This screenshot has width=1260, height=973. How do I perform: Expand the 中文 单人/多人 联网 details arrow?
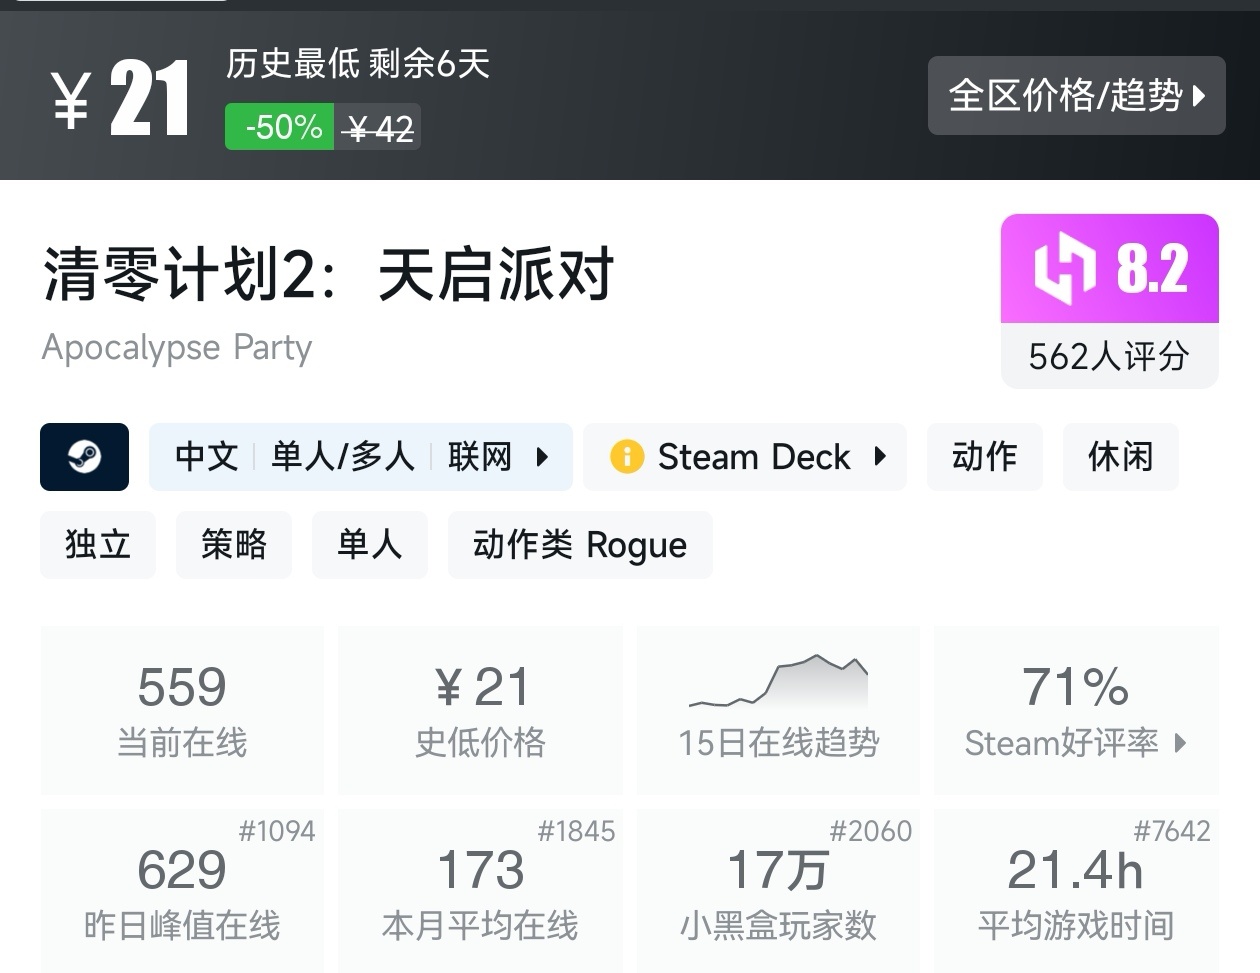[x=542, y=457]
